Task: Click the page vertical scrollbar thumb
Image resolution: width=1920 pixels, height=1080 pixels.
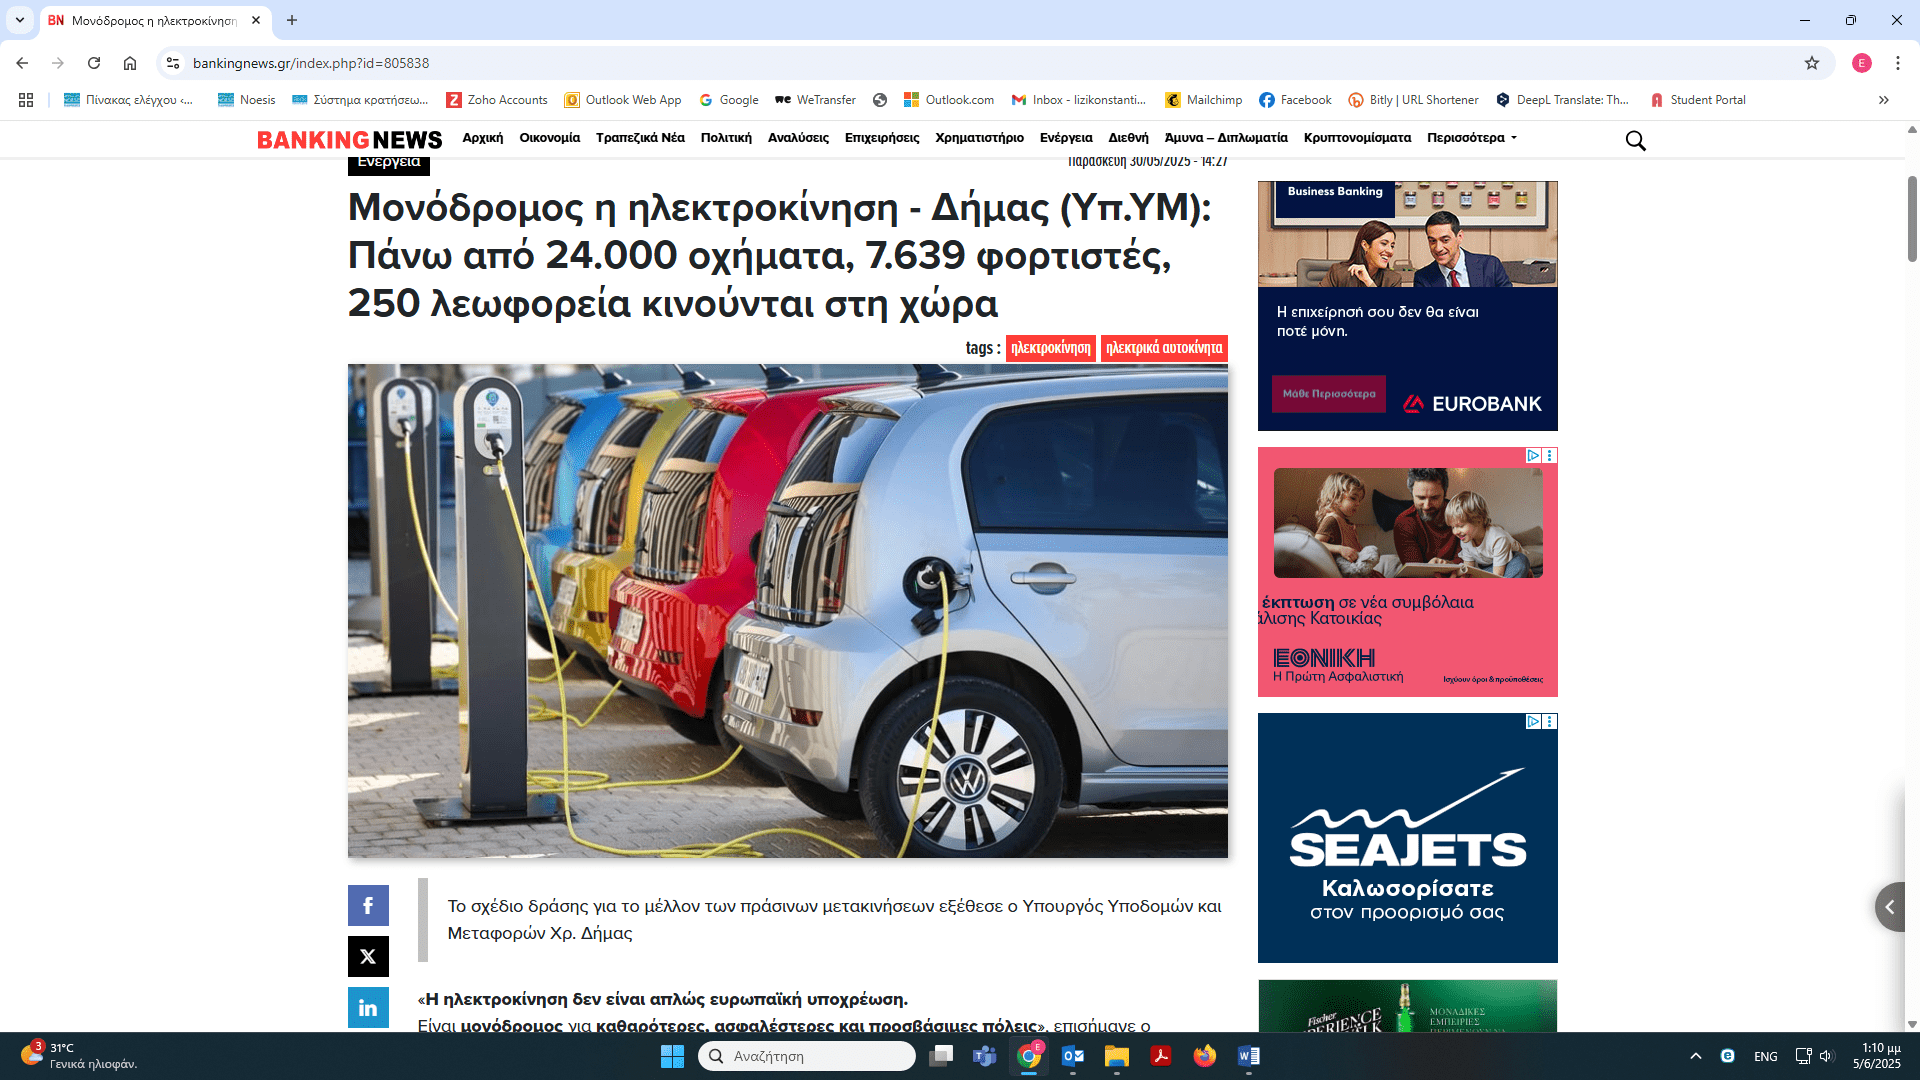Action: (x=1912, y=218)
